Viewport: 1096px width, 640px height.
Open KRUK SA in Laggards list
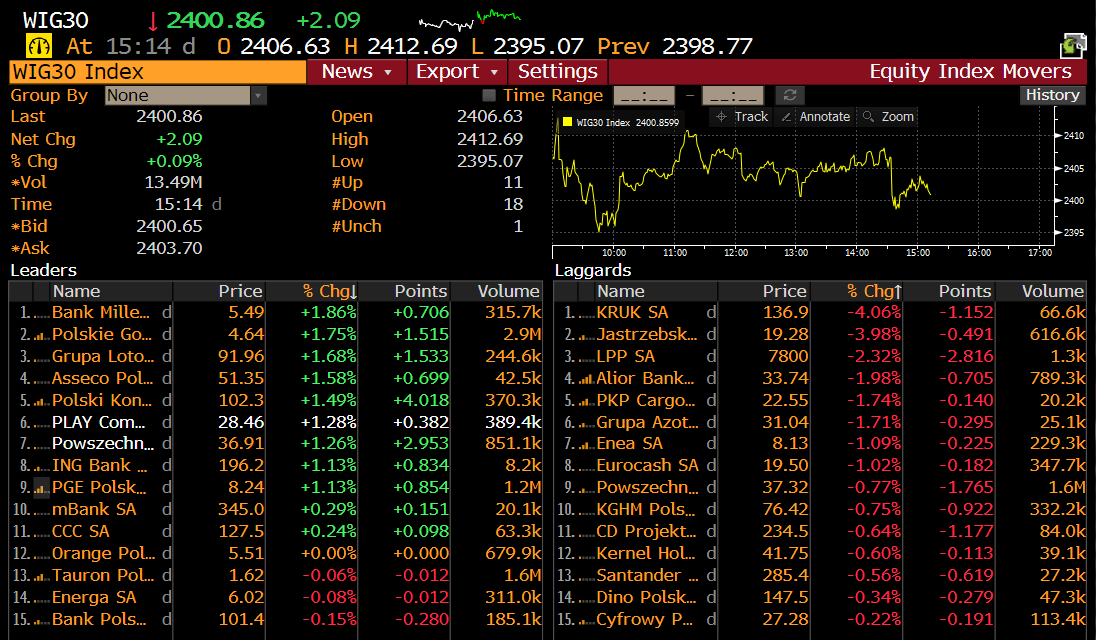632,312
